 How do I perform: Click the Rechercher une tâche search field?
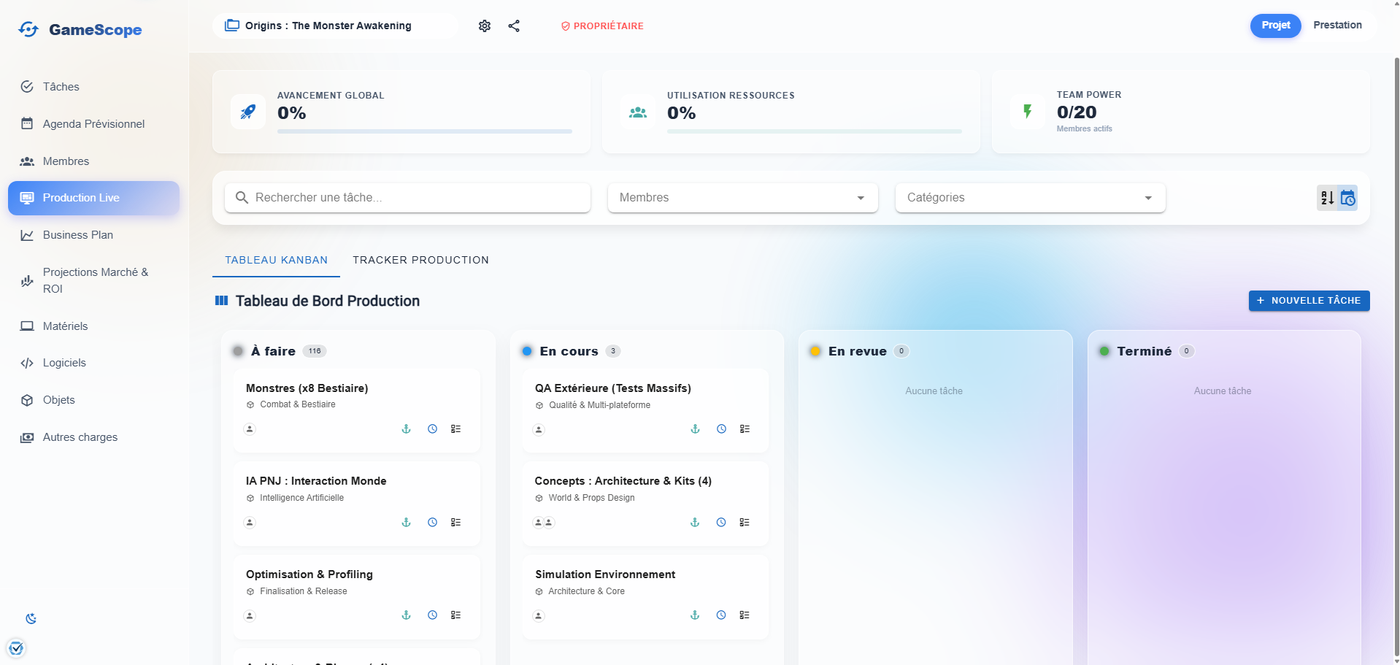(408, 198)
